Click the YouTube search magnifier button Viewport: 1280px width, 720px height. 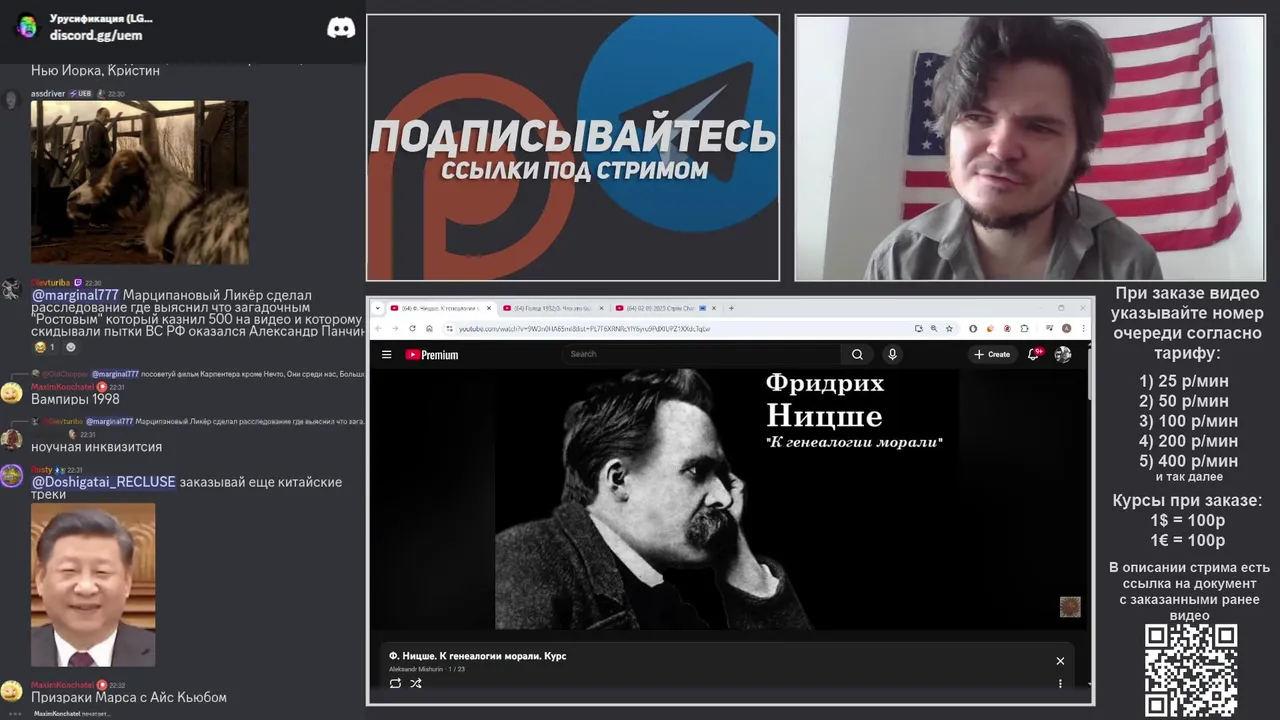click(857, 354)
